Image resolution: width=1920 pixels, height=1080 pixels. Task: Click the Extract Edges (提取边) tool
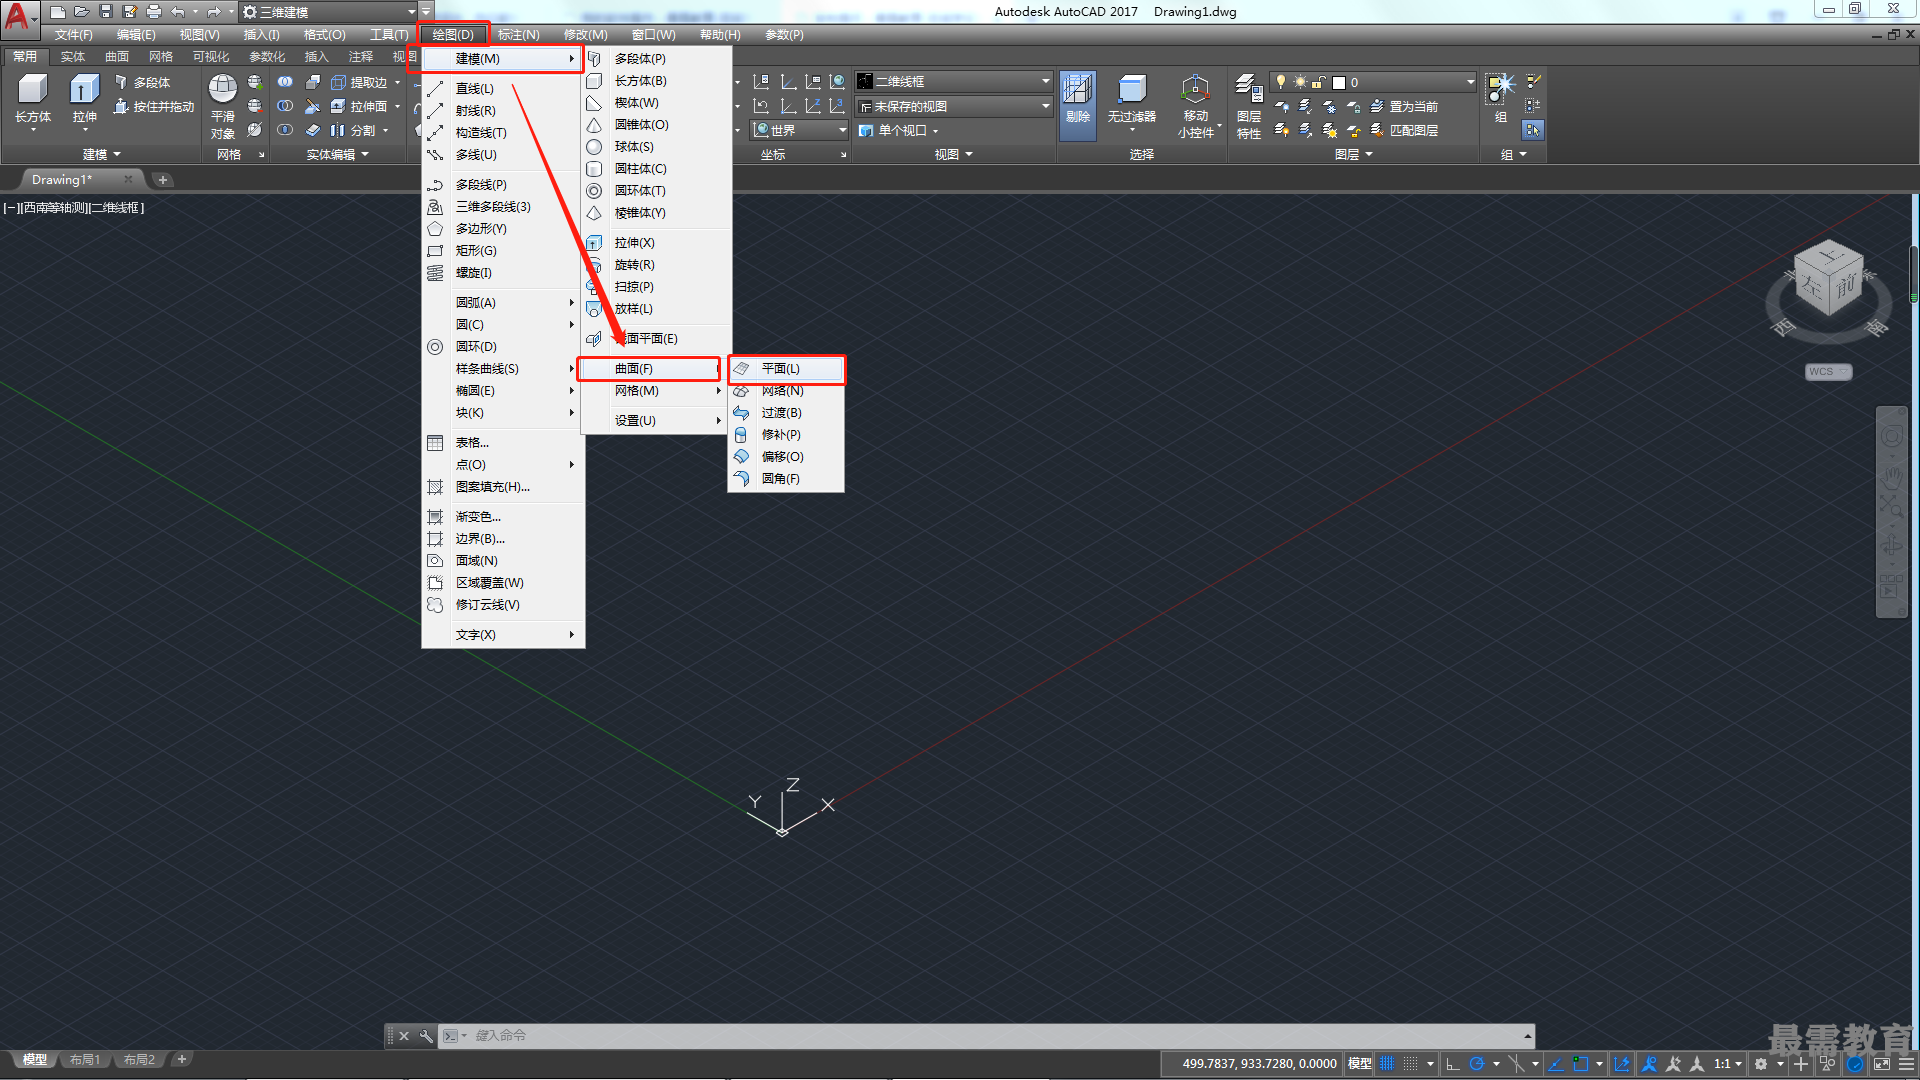coord(359,82)
